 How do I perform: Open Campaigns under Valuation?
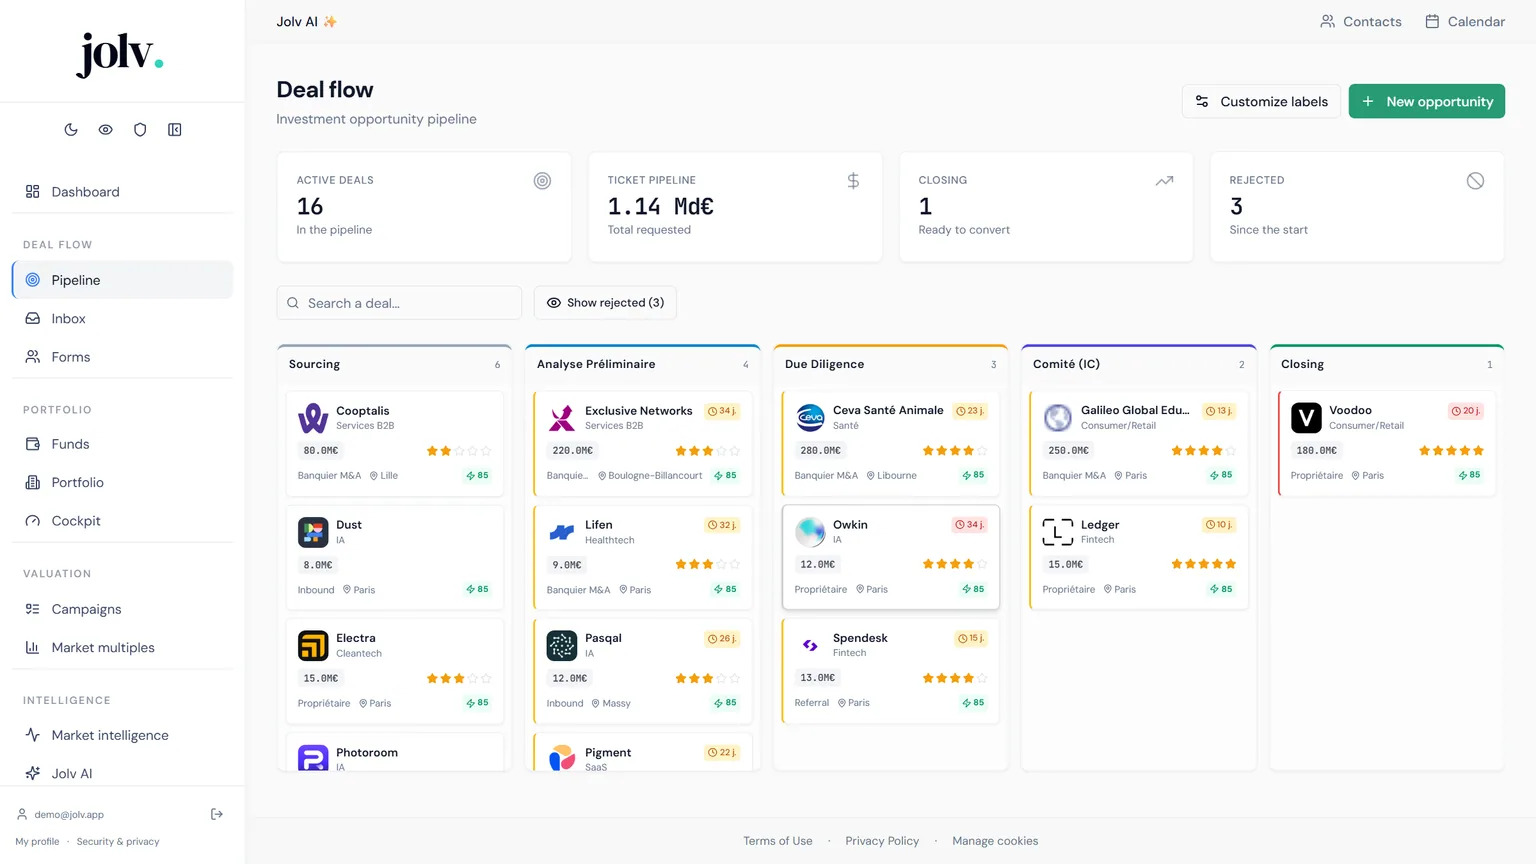pos(122,609)
